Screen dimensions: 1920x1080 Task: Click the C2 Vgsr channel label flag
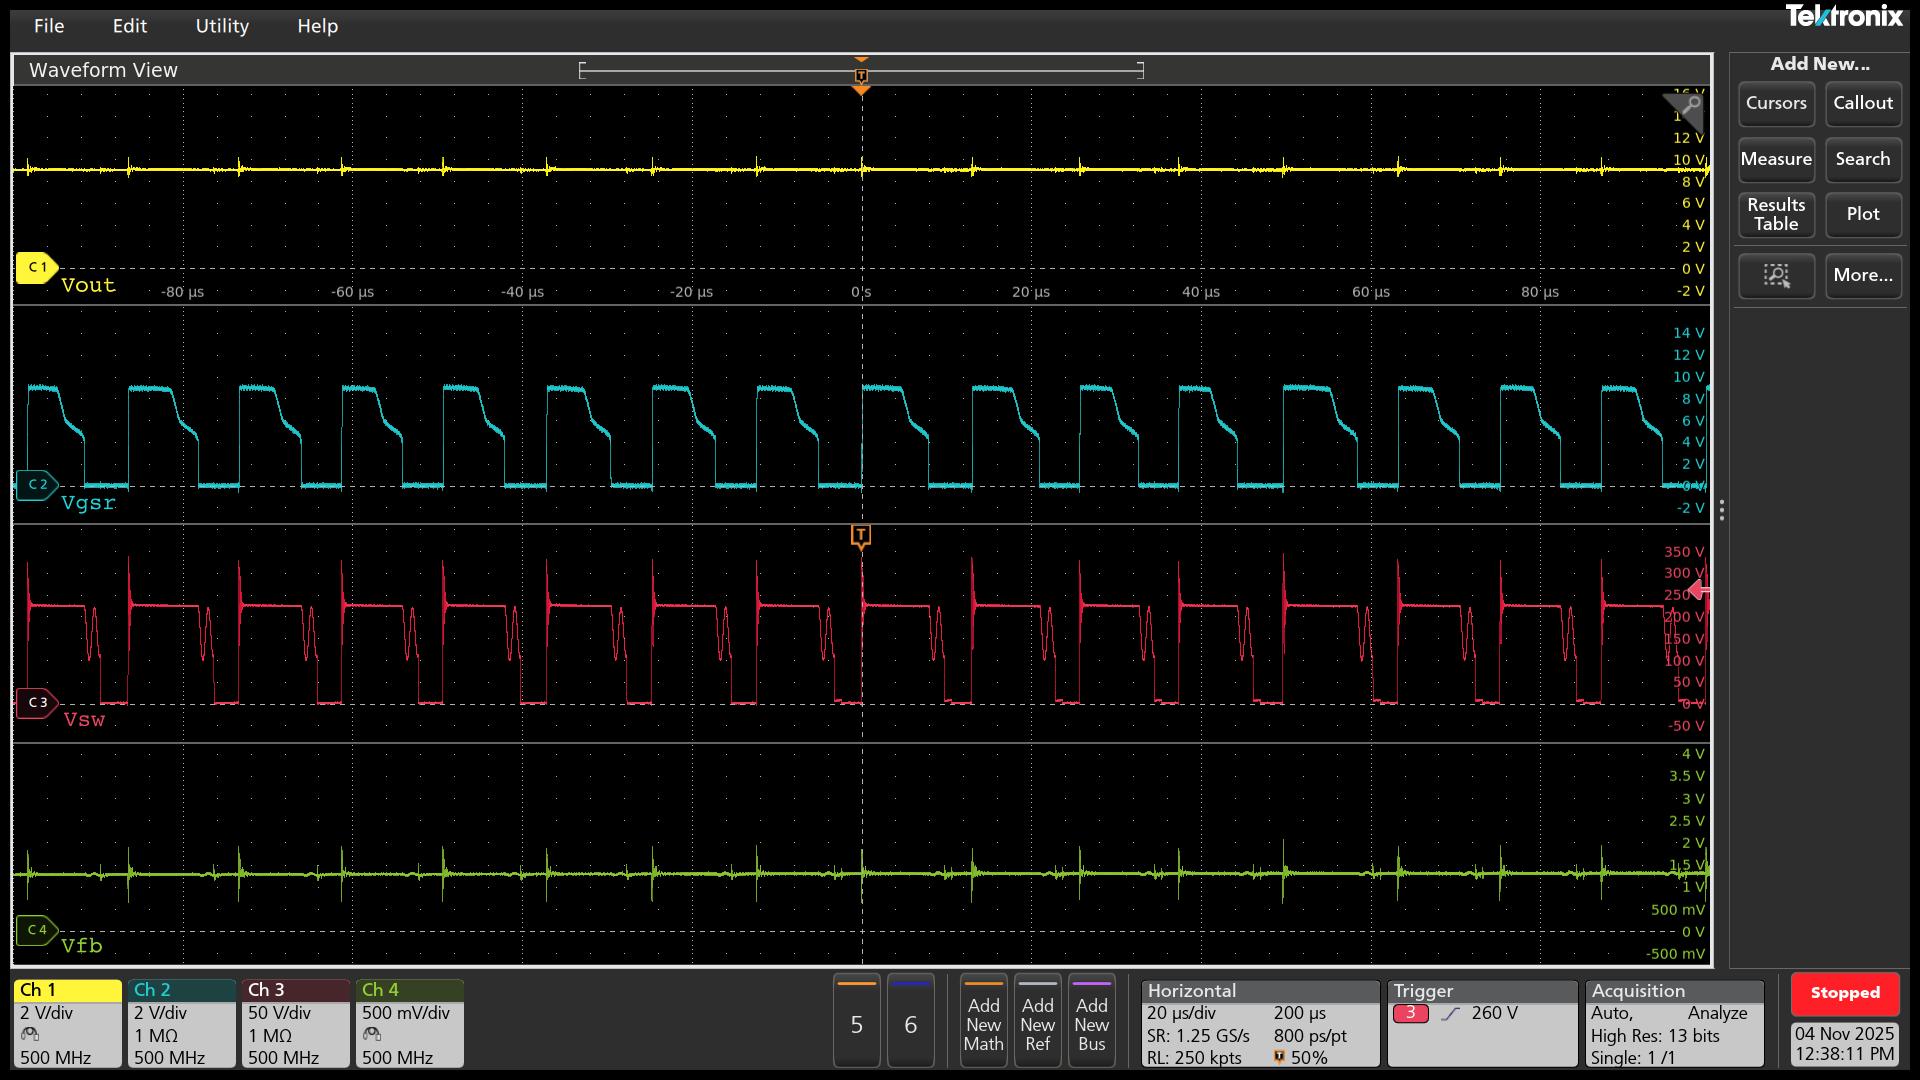37,483
